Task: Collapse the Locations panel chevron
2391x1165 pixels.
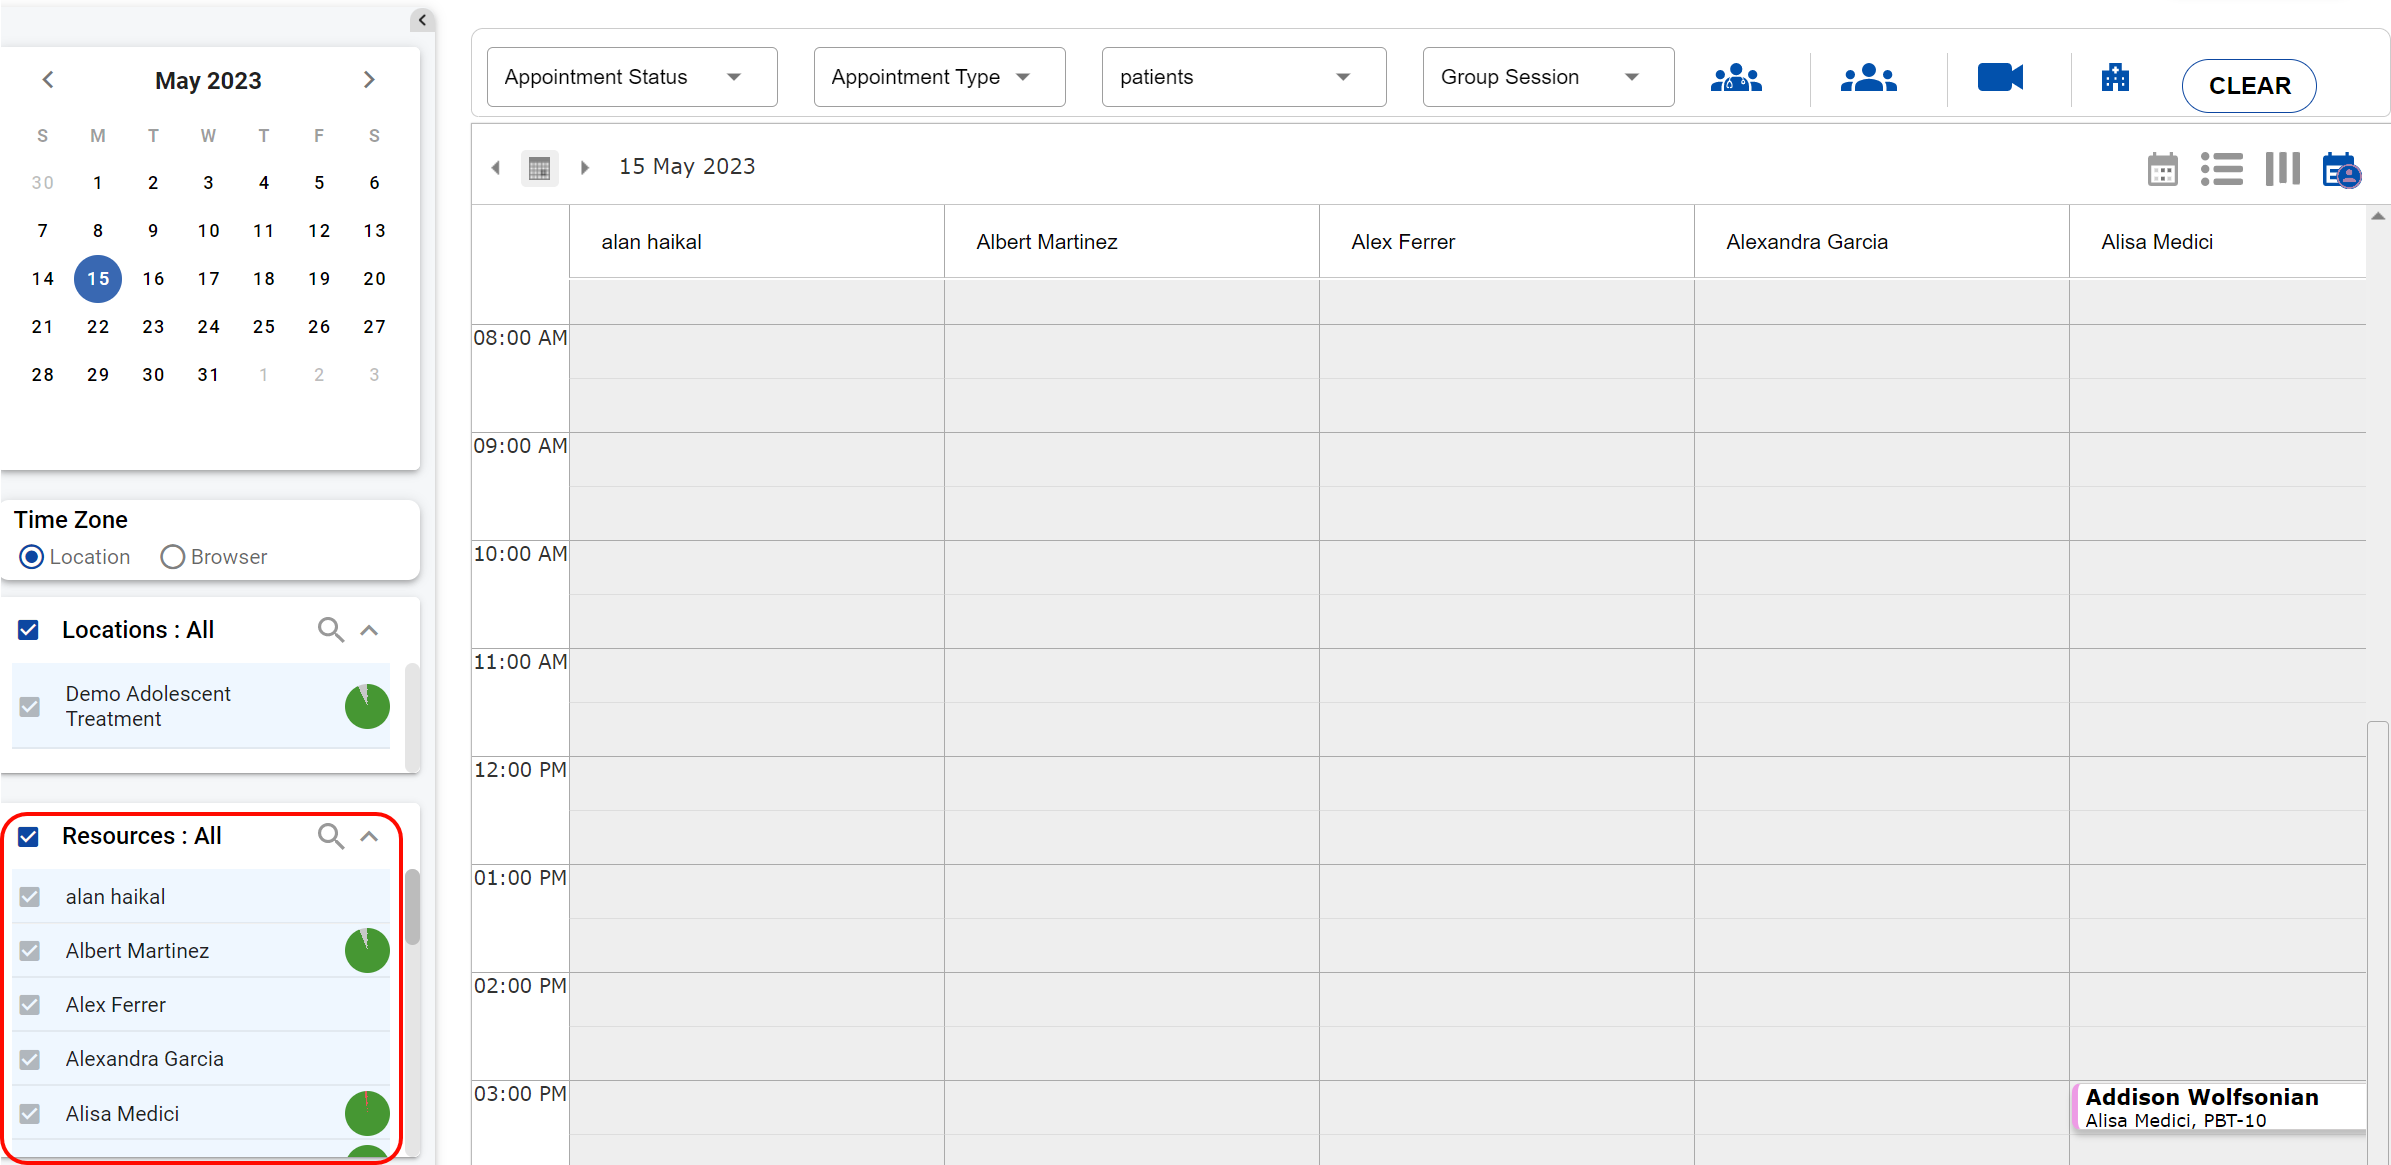Action: point(369,630)
